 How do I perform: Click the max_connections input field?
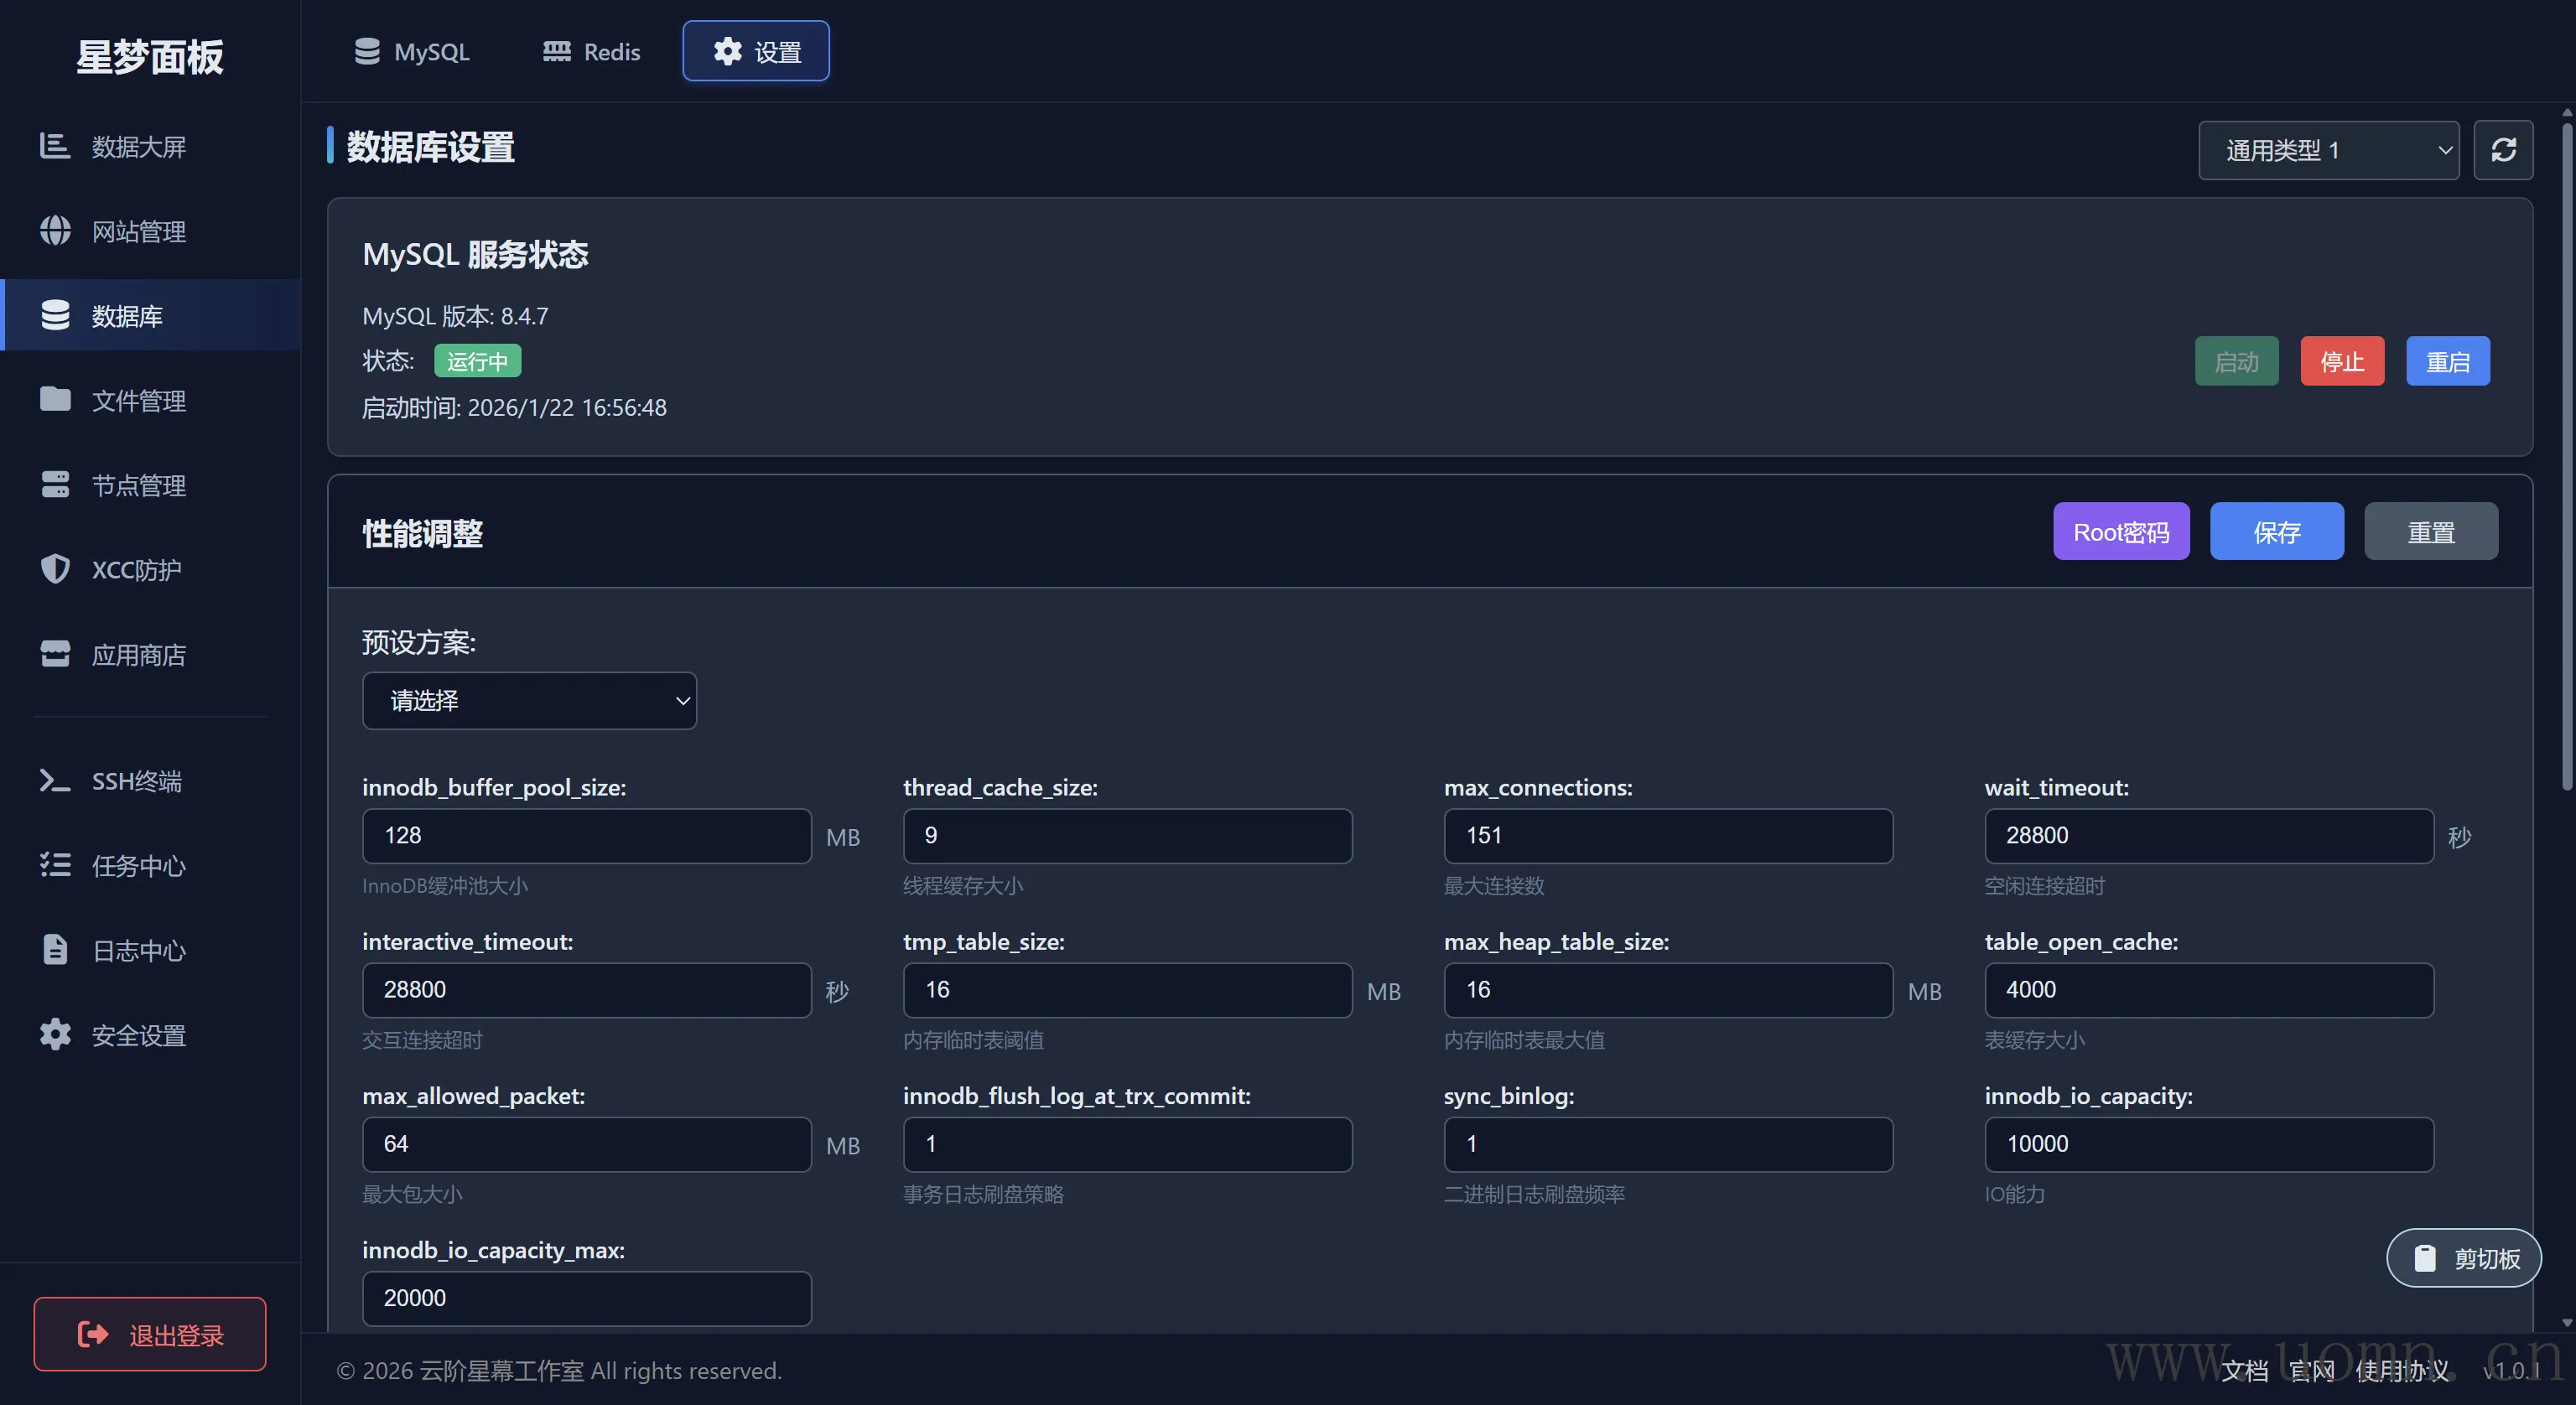click(1667, 835)
